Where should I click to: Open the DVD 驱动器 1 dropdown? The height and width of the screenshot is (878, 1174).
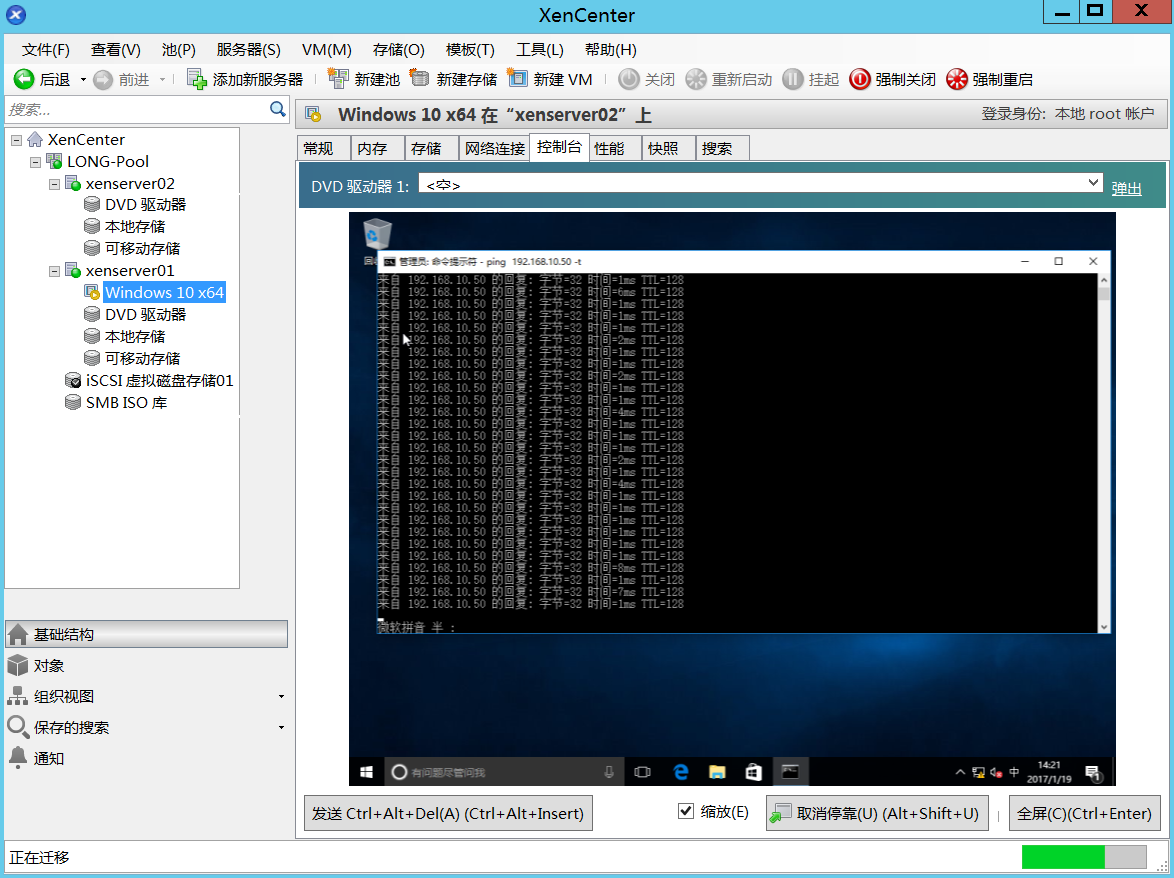1092,182
